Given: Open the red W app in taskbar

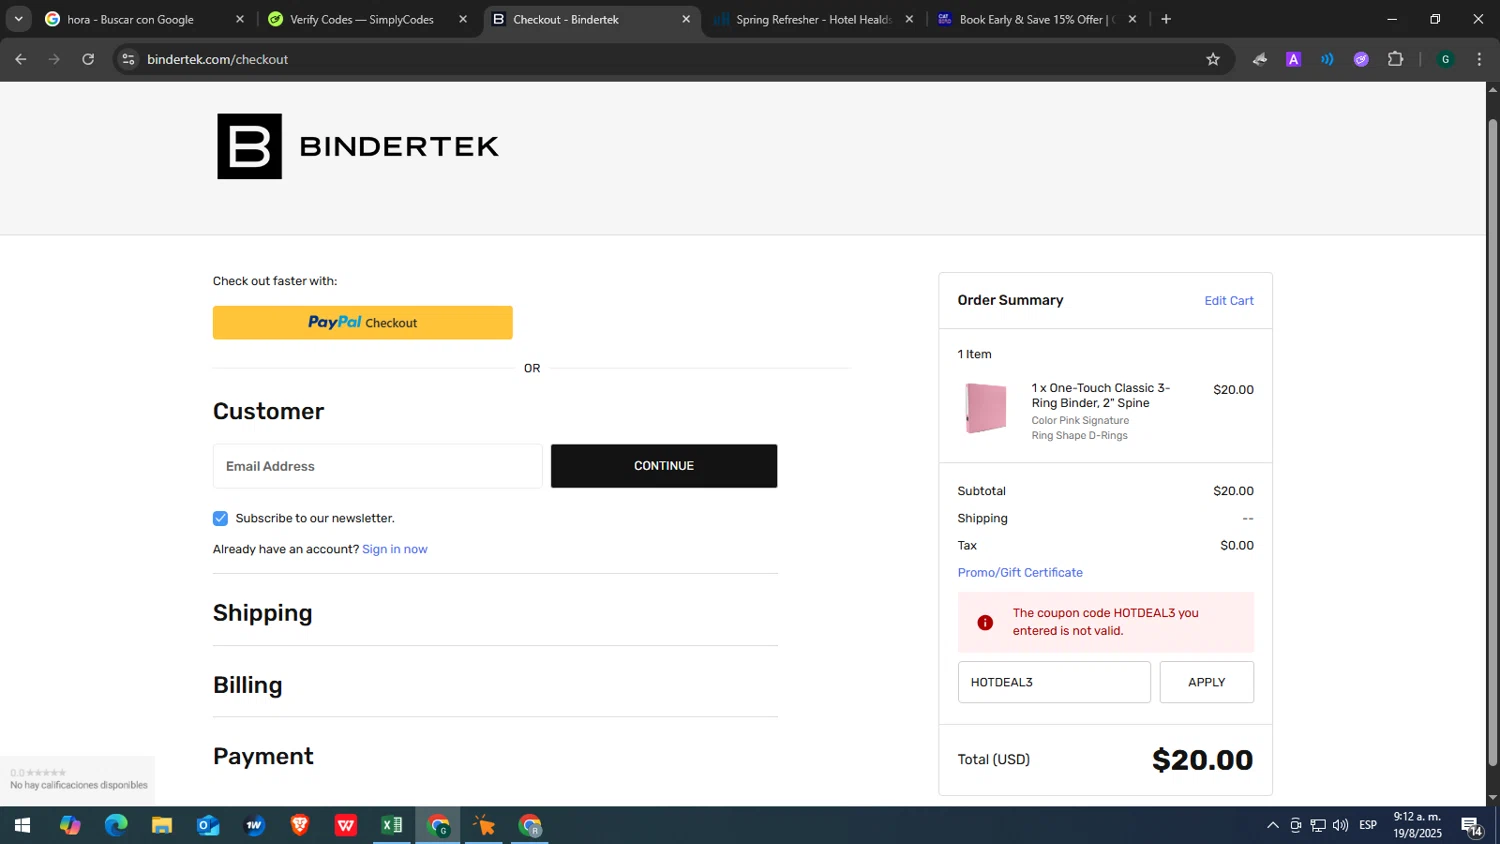Looking at the screenshot, I should (x=346, y=825).
